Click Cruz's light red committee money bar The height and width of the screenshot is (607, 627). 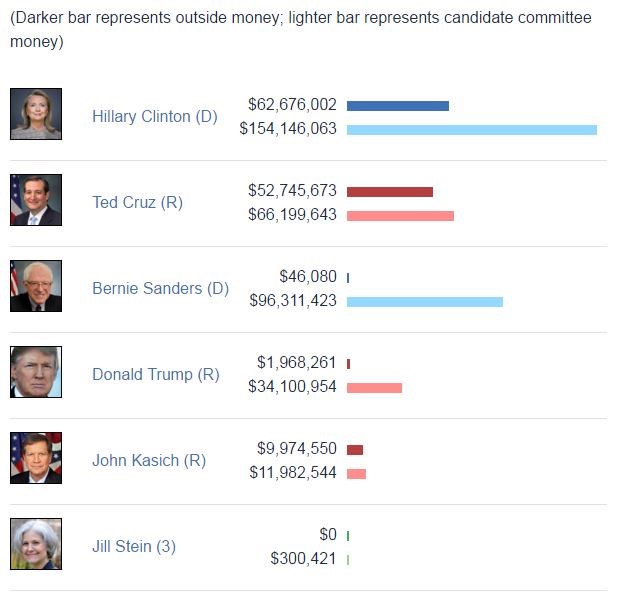pos(400,215)
